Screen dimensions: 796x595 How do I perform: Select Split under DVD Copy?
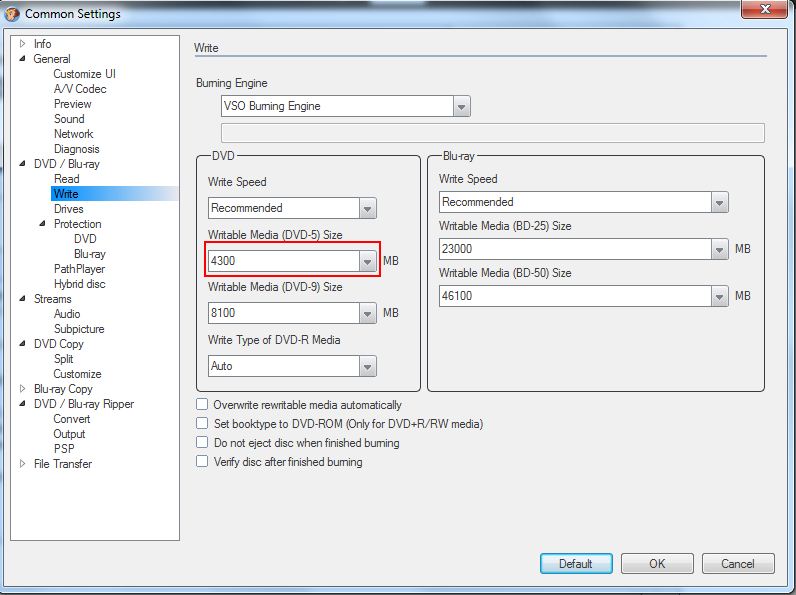tap(63, 359)
